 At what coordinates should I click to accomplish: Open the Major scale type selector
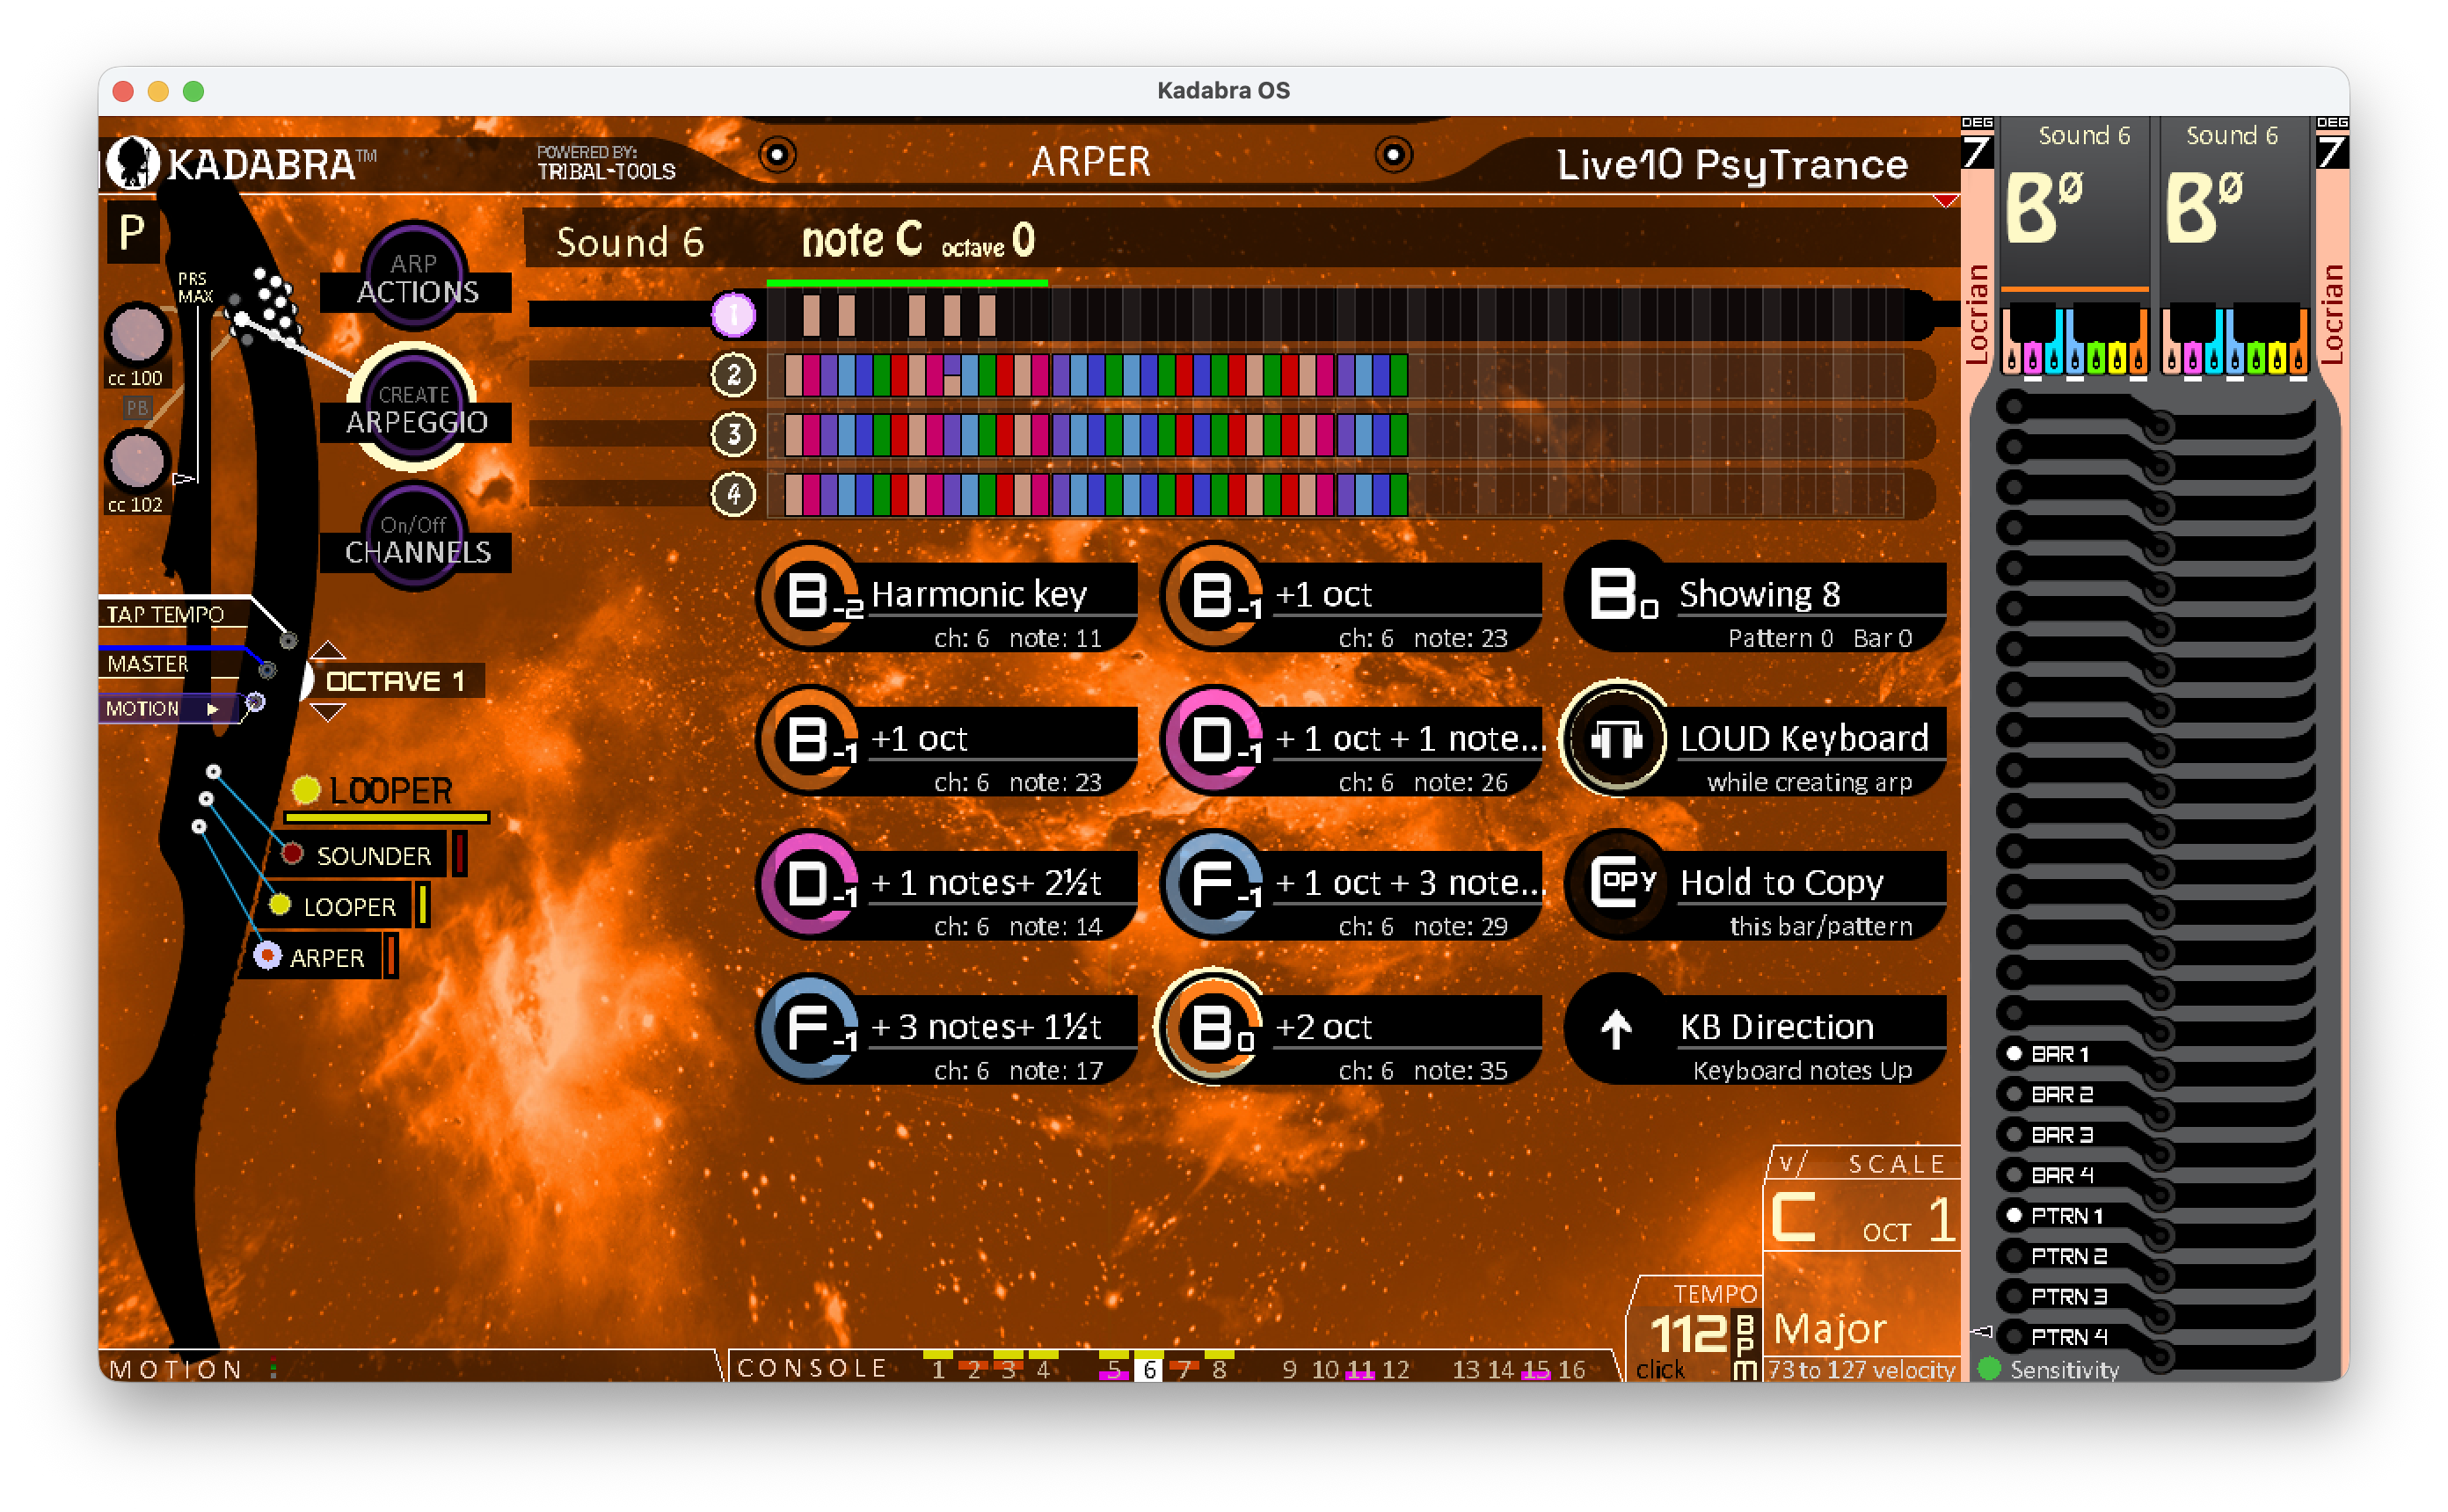(x=1830, y=1329)
